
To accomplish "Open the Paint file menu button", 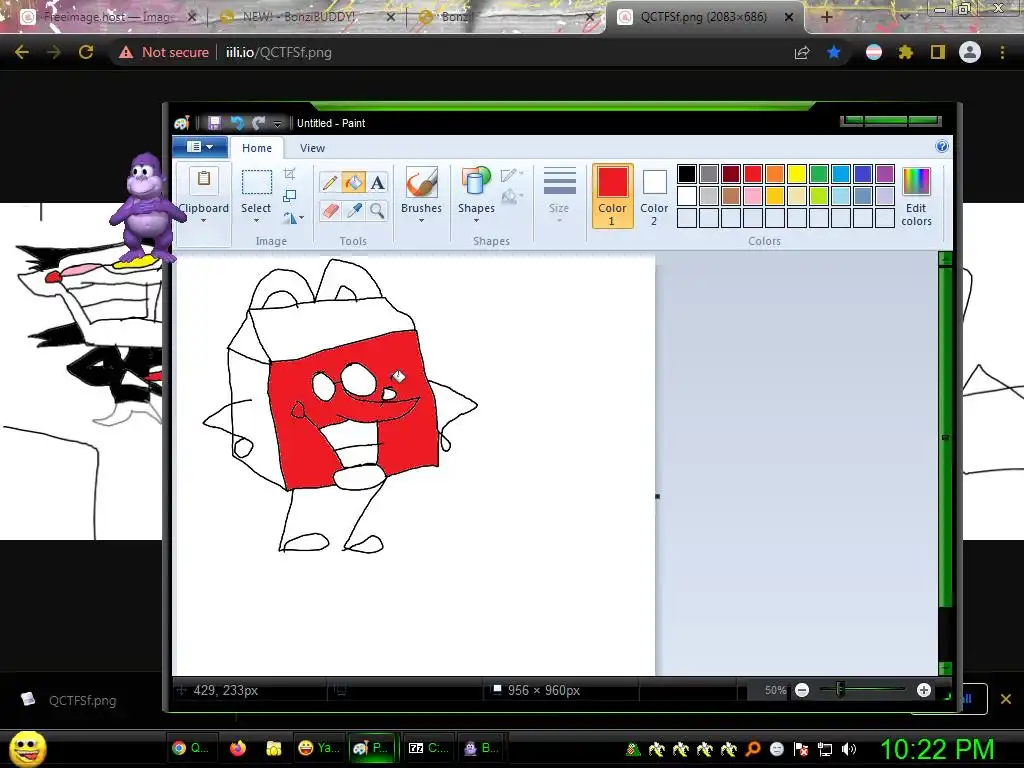I will [200, 147].
